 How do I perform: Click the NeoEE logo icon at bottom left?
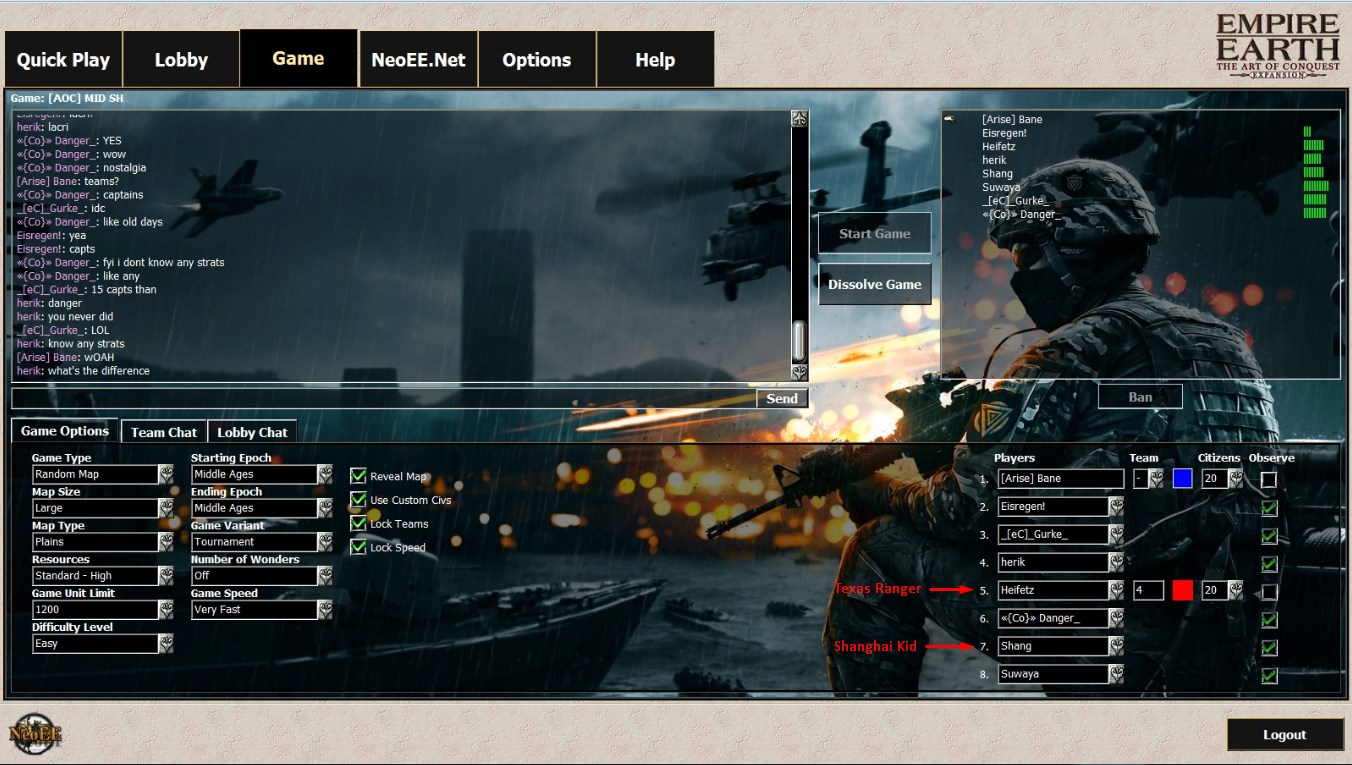coord(36,734)
